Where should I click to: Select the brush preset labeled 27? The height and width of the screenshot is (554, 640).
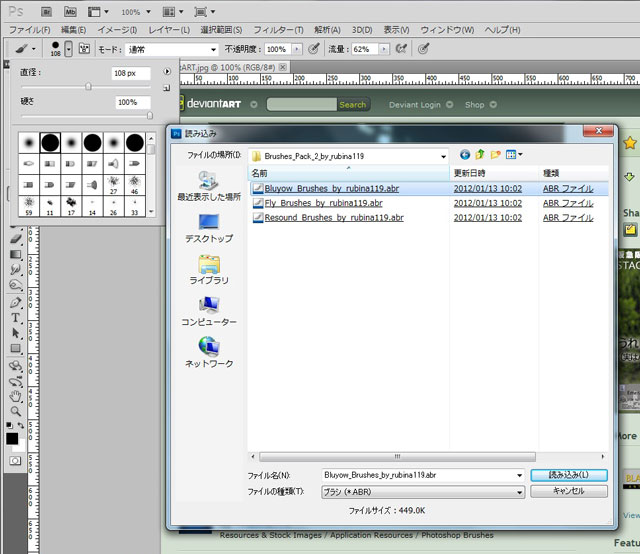[x=113, y=185]
